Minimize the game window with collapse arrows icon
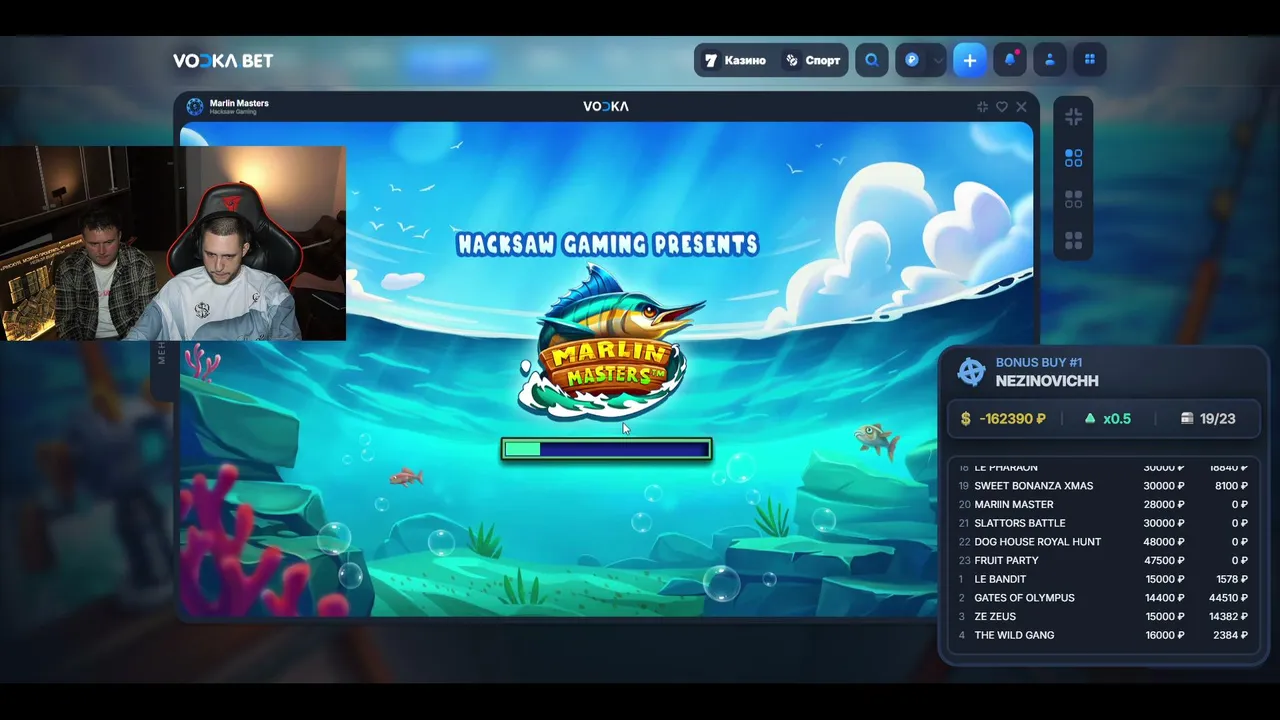Screen dimensions: 1280x720 tap(982, 106)
